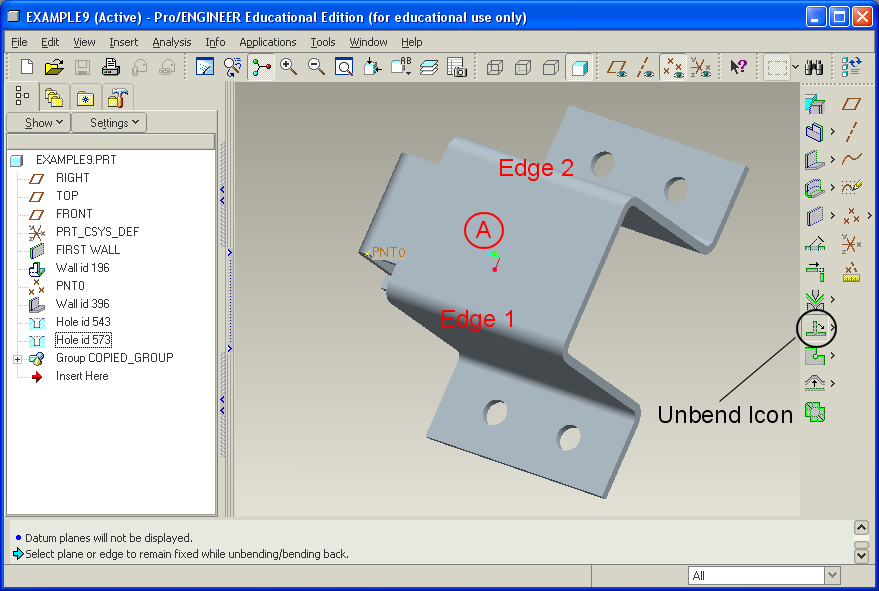879x591 pixels.
Task: Click the Context-sensitive Help icon
Action: point(738,67)
